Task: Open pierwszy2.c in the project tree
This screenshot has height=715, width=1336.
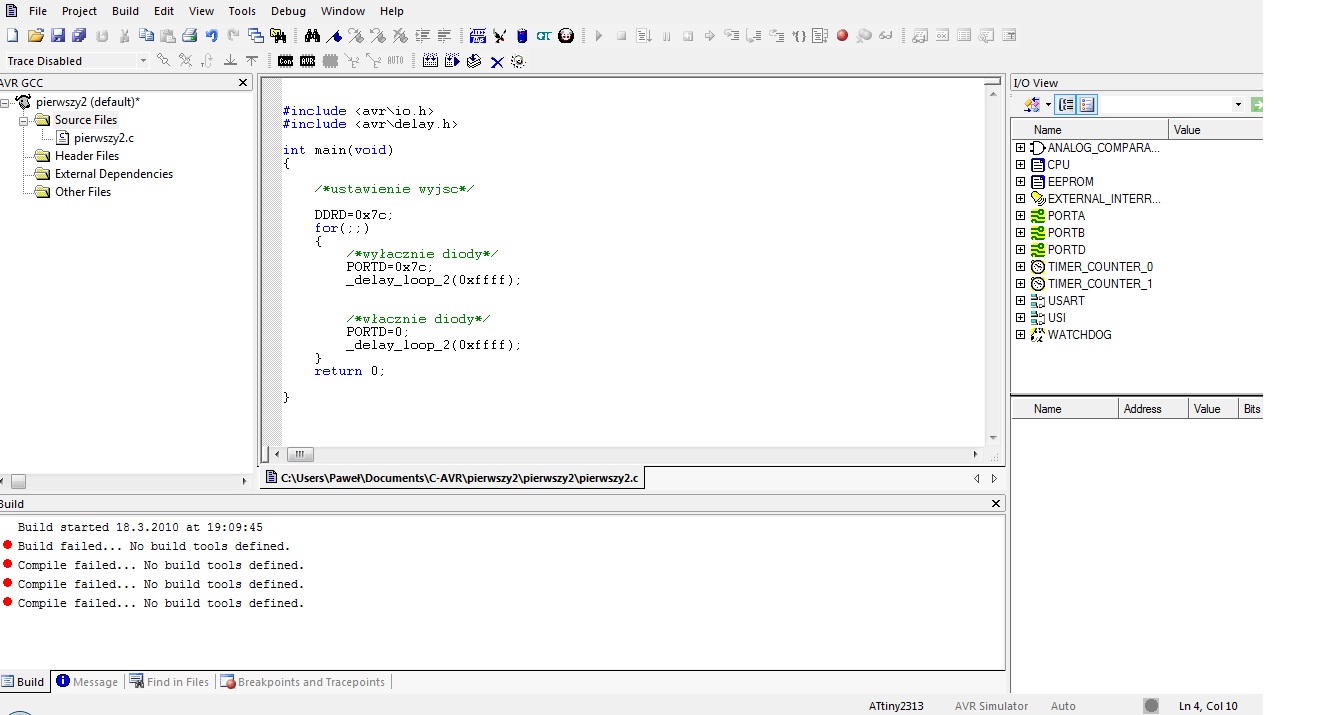Action: 103,138
